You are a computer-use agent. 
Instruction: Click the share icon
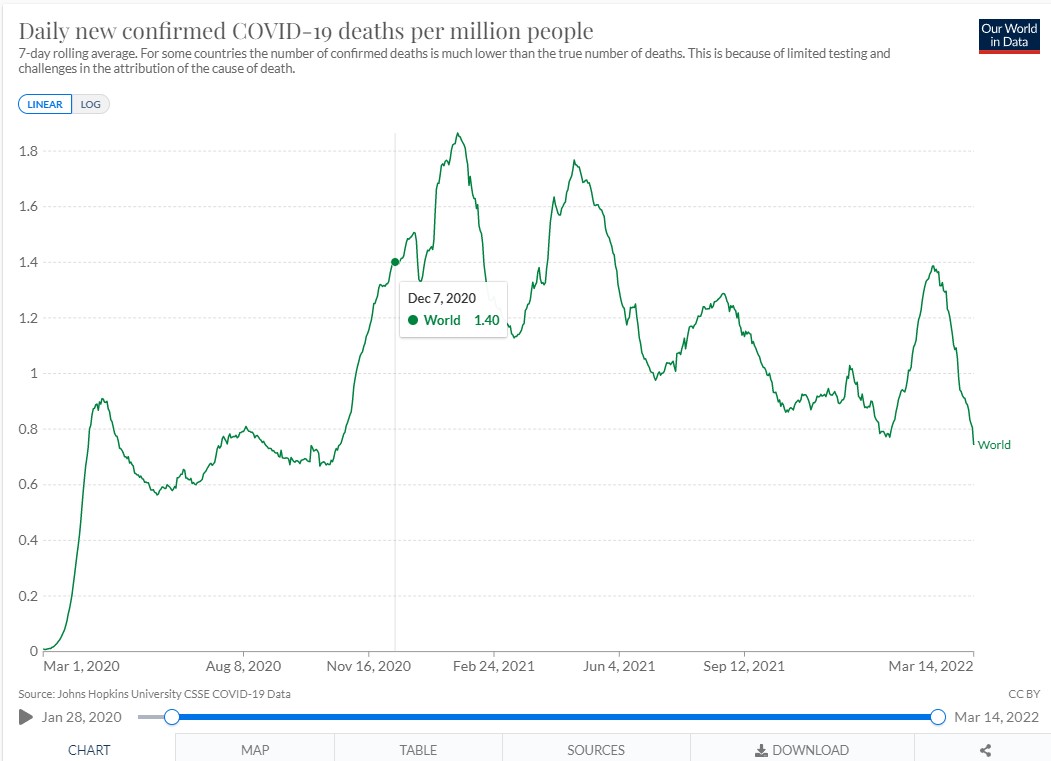[985, 750]
